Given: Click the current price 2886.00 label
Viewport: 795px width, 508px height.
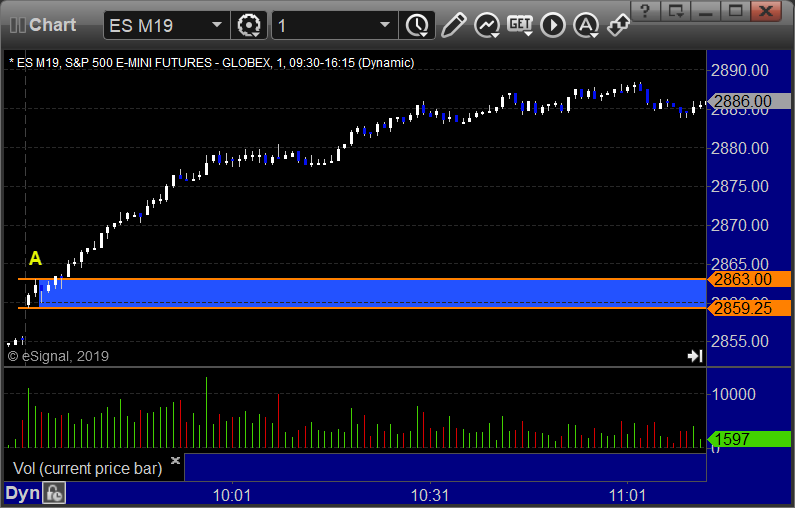Looking at the screenshot, I should click(x=749, y=101).
